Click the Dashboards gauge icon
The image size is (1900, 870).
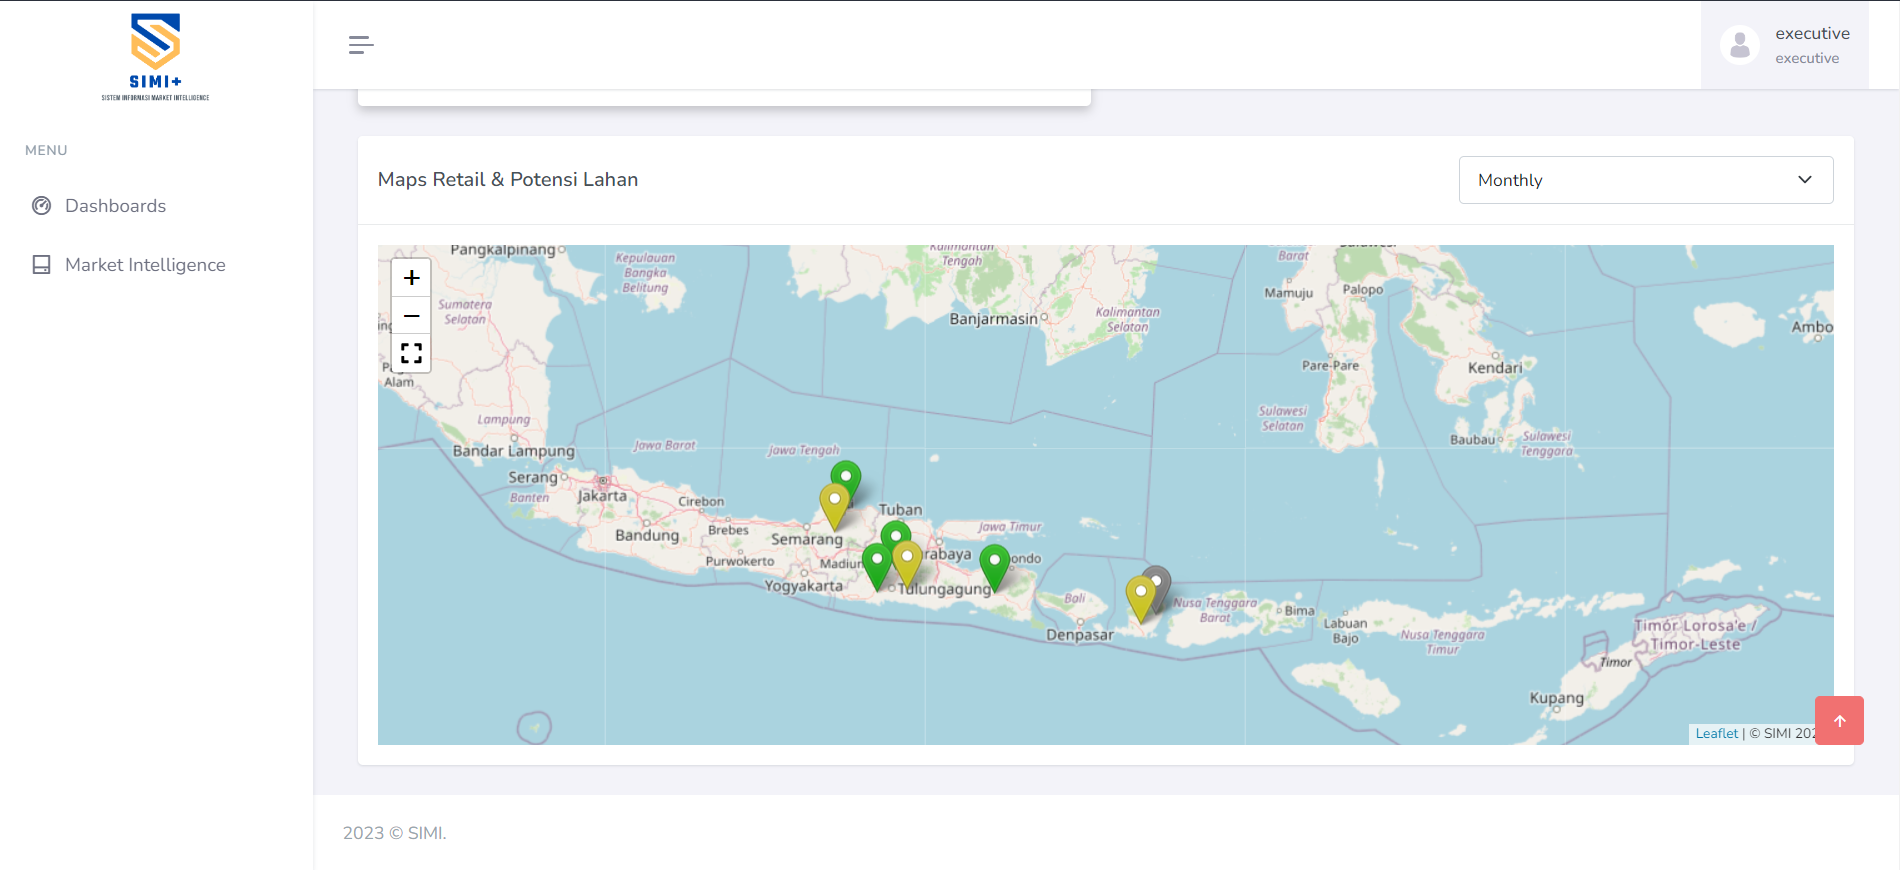pyautogui.click(x=42, y=206)
